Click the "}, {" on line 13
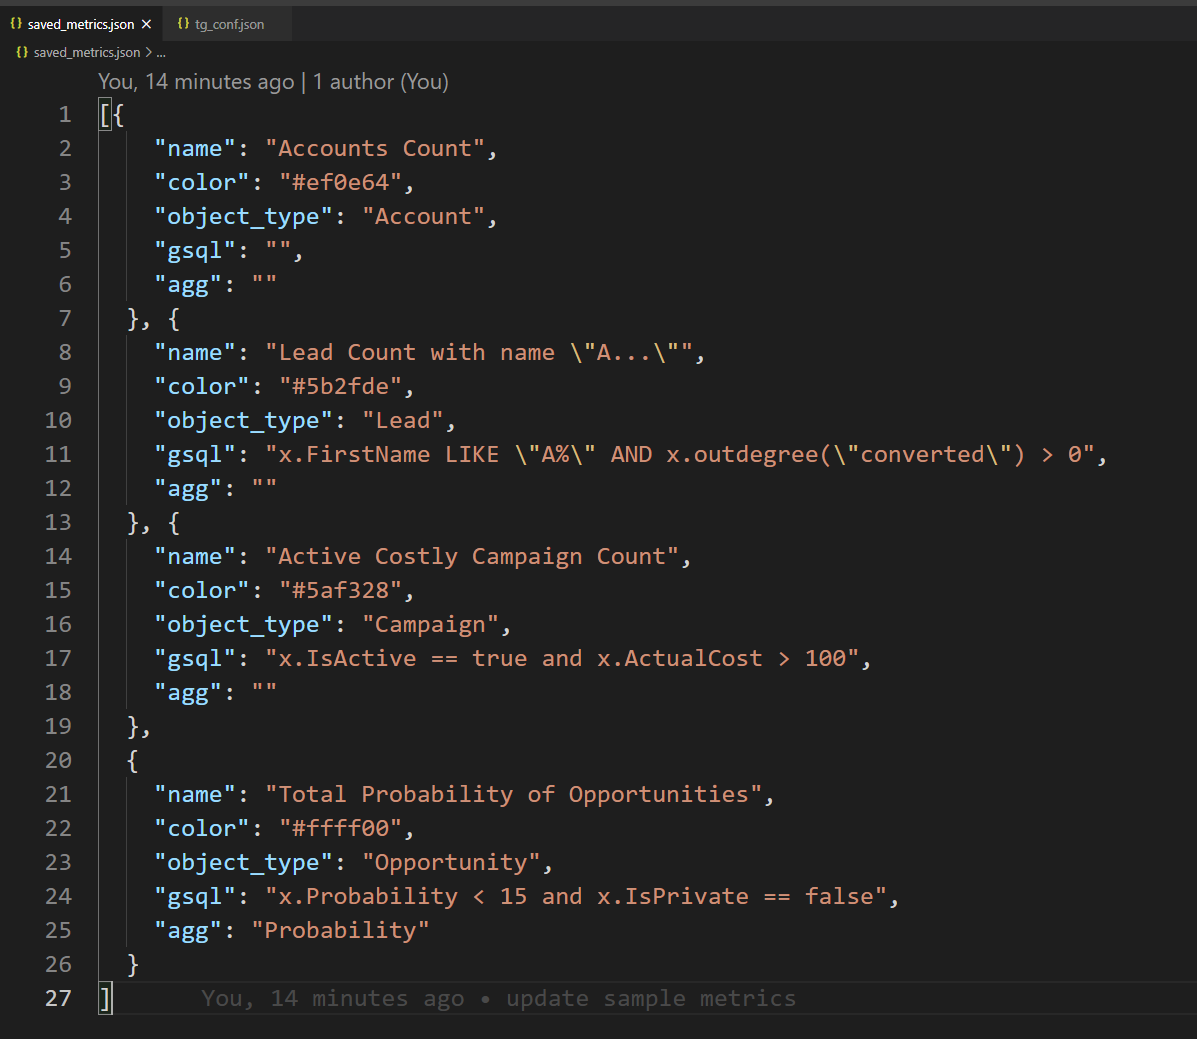Image resolution: width=1197 pixels, height=1039 pixels. click(x=153, y=522)
